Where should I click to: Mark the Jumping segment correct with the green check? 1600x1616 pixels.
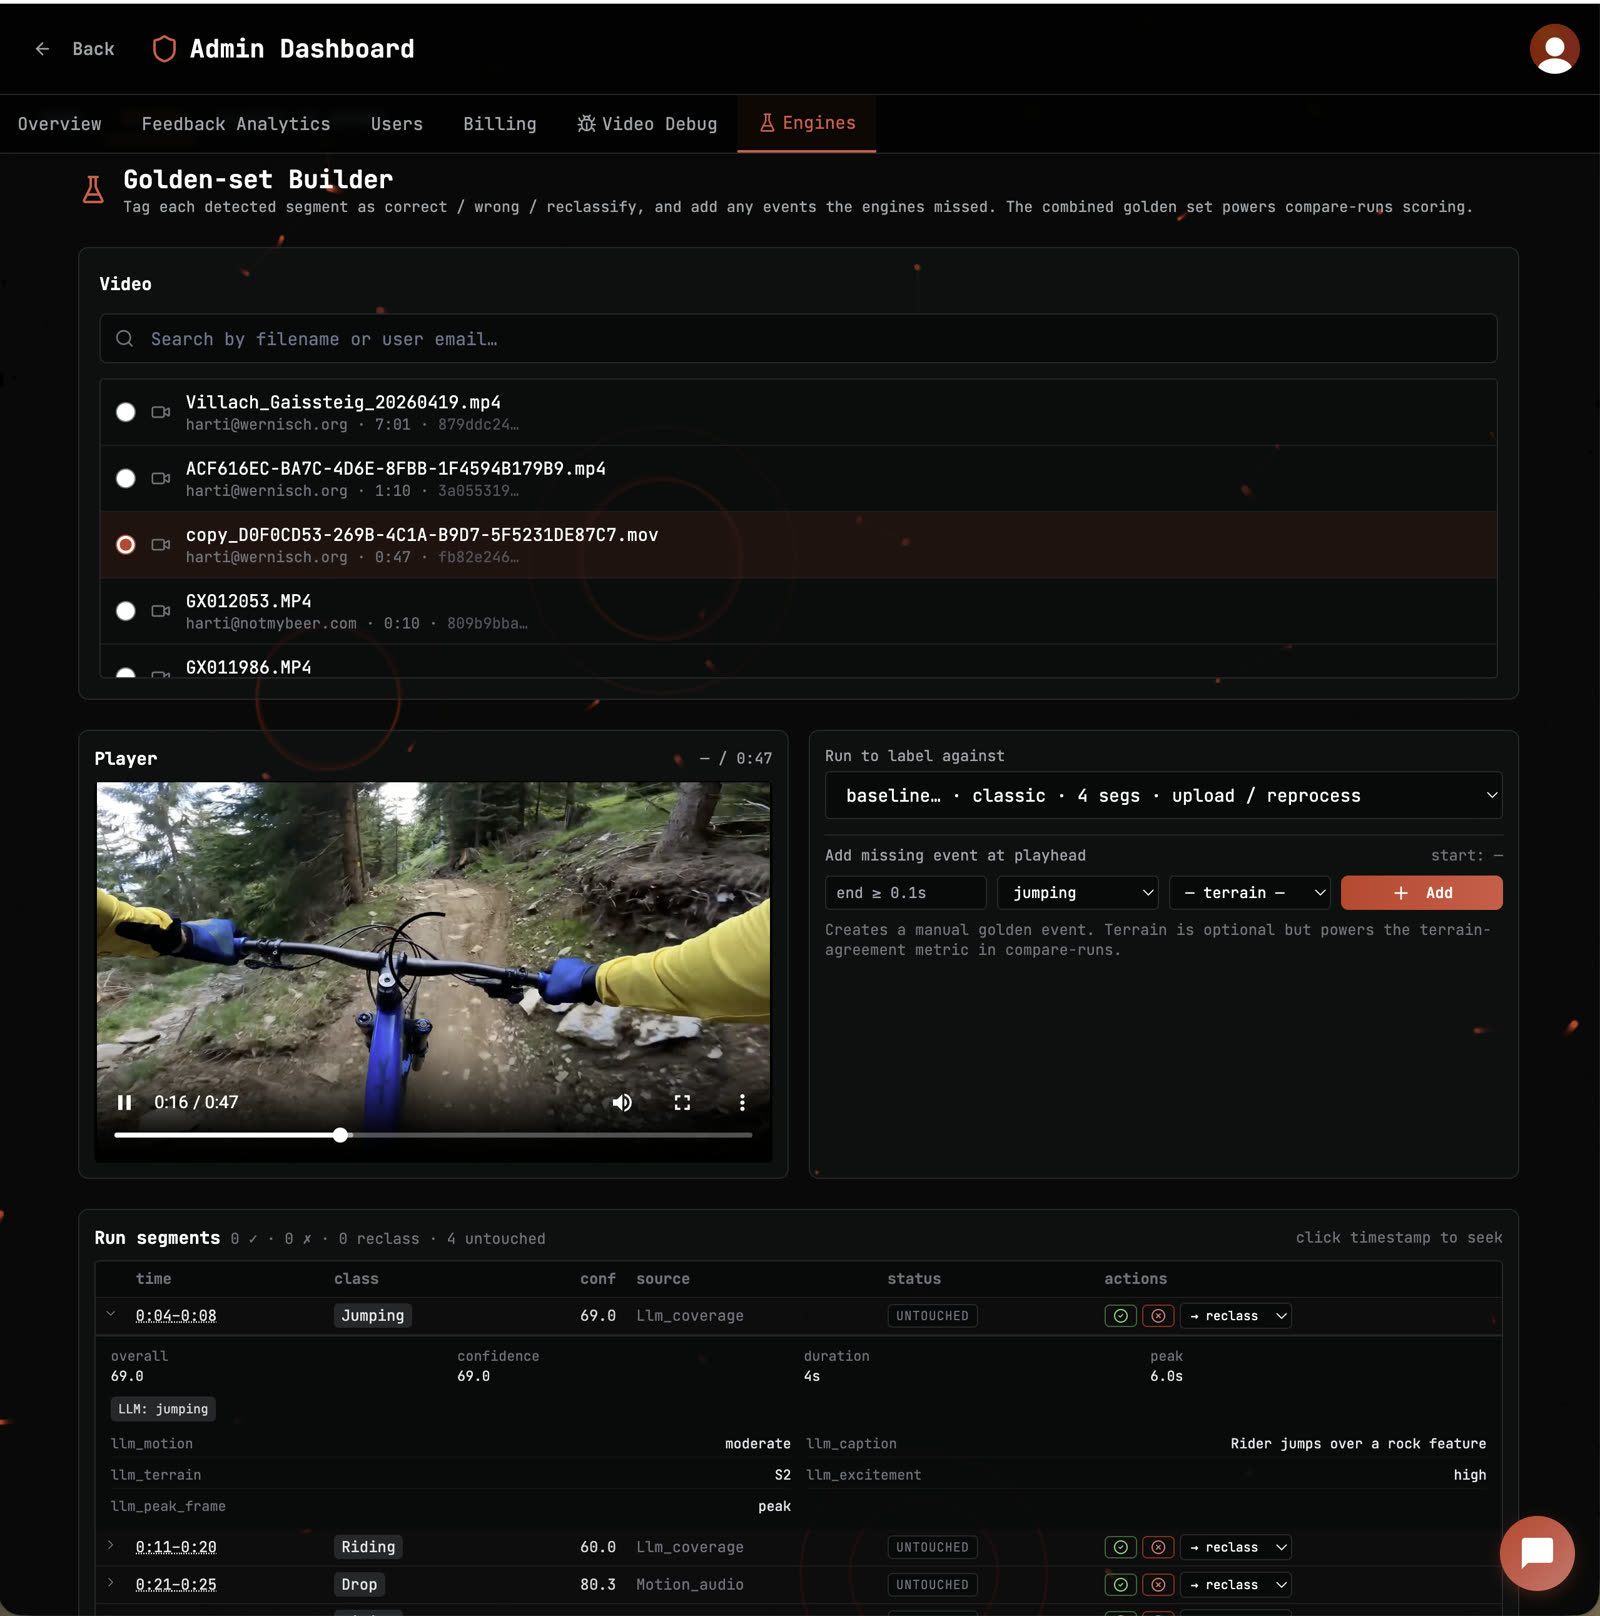coord(1121,1315)
